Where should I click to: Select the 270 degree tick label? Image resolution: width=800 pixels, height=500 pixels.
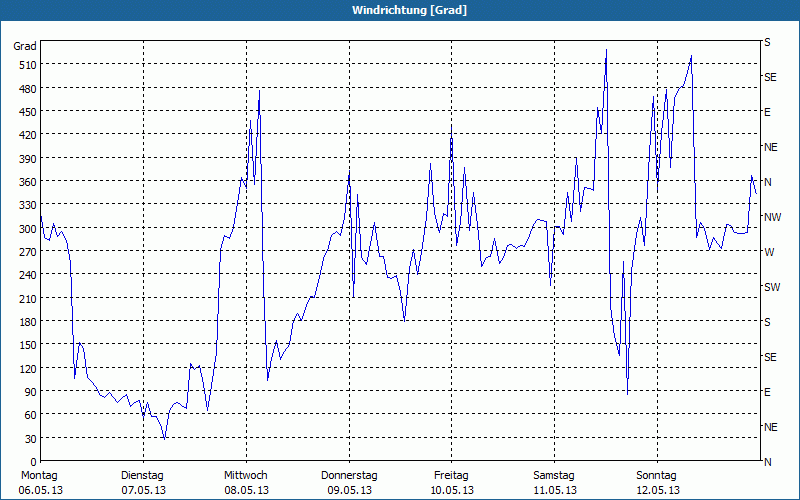coord(25,252)
